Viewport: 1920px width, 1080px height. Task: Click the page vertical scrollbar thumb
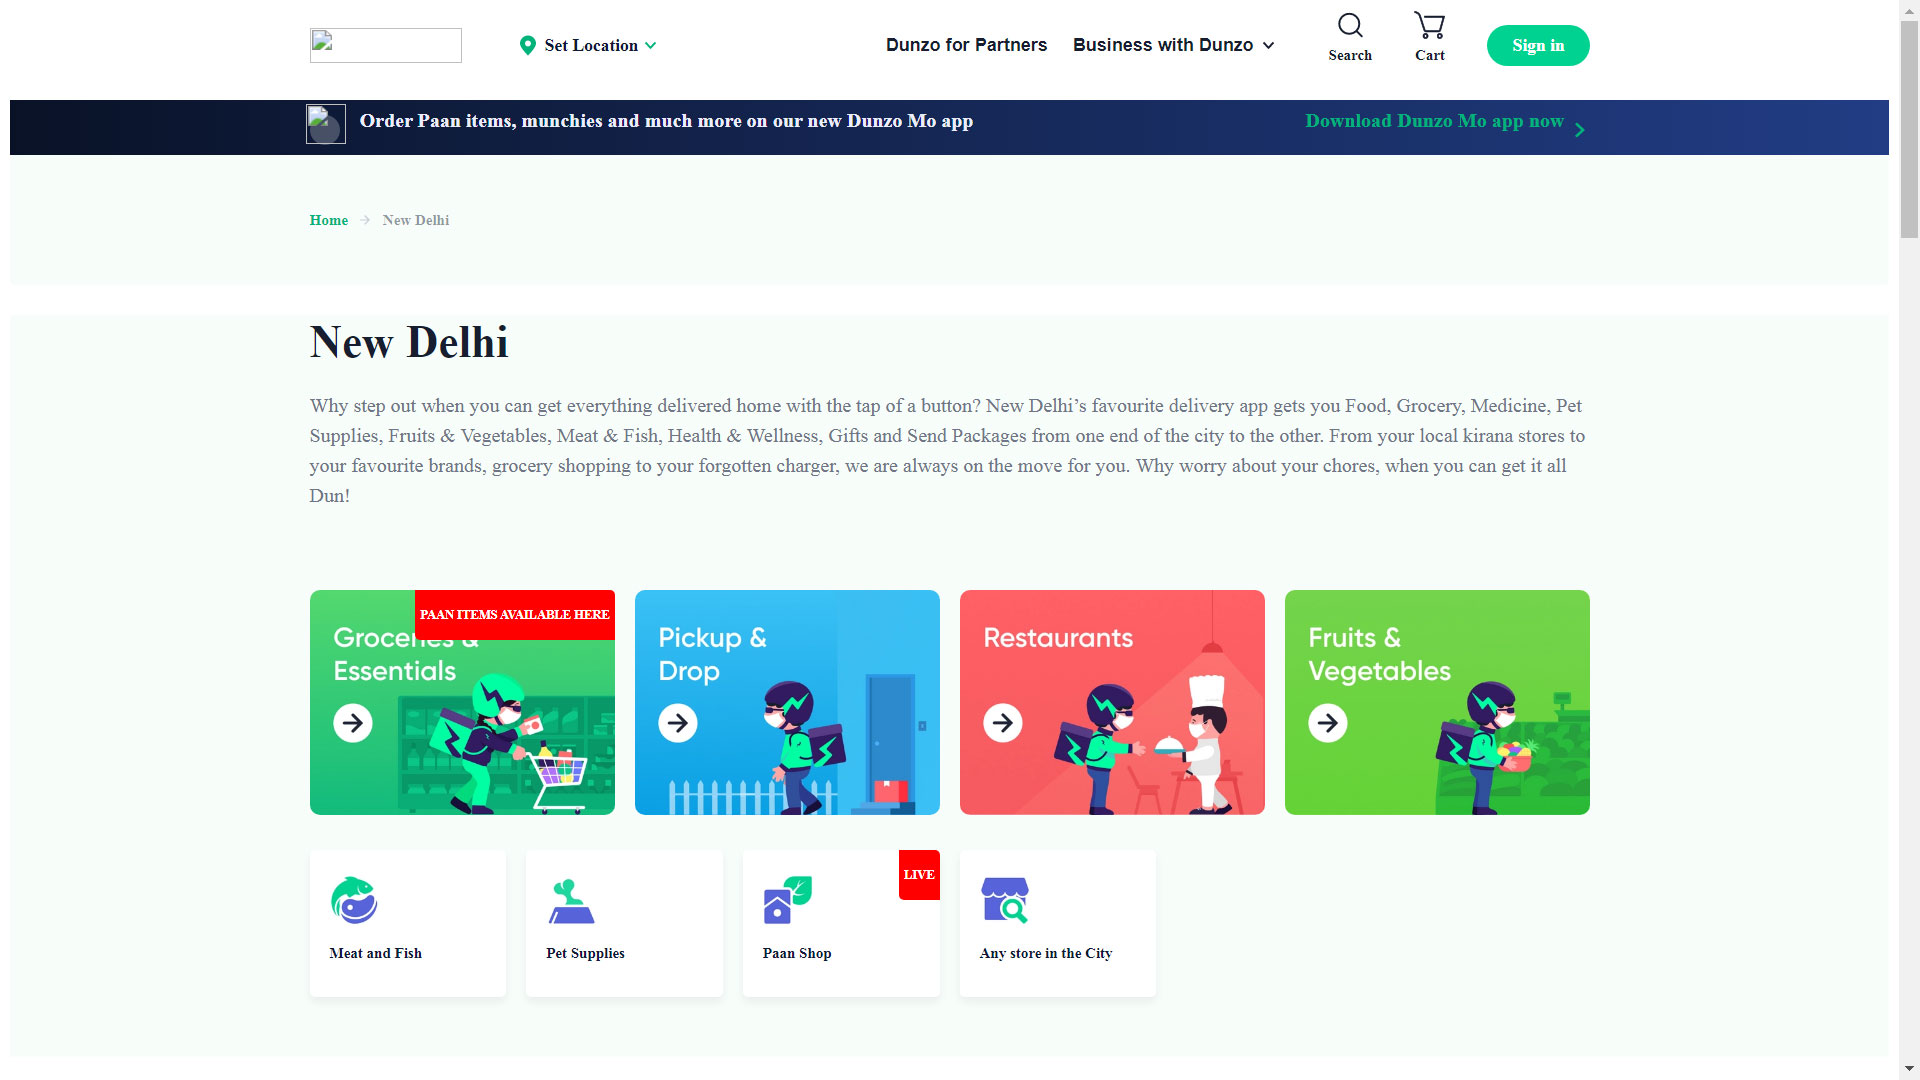[1909, 130]
